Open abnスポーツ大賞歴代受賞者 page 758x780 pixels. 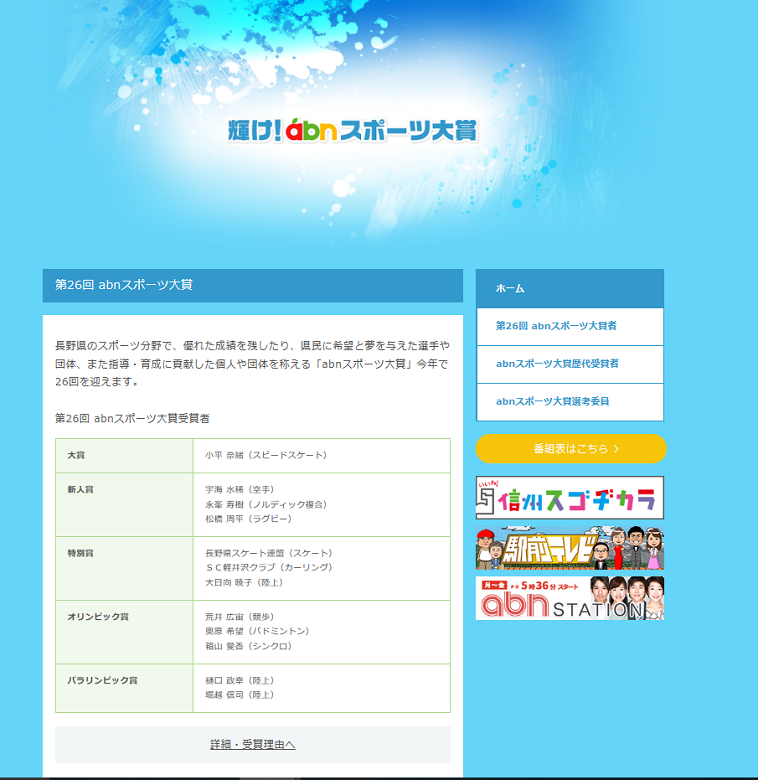[x=557, y=364]
